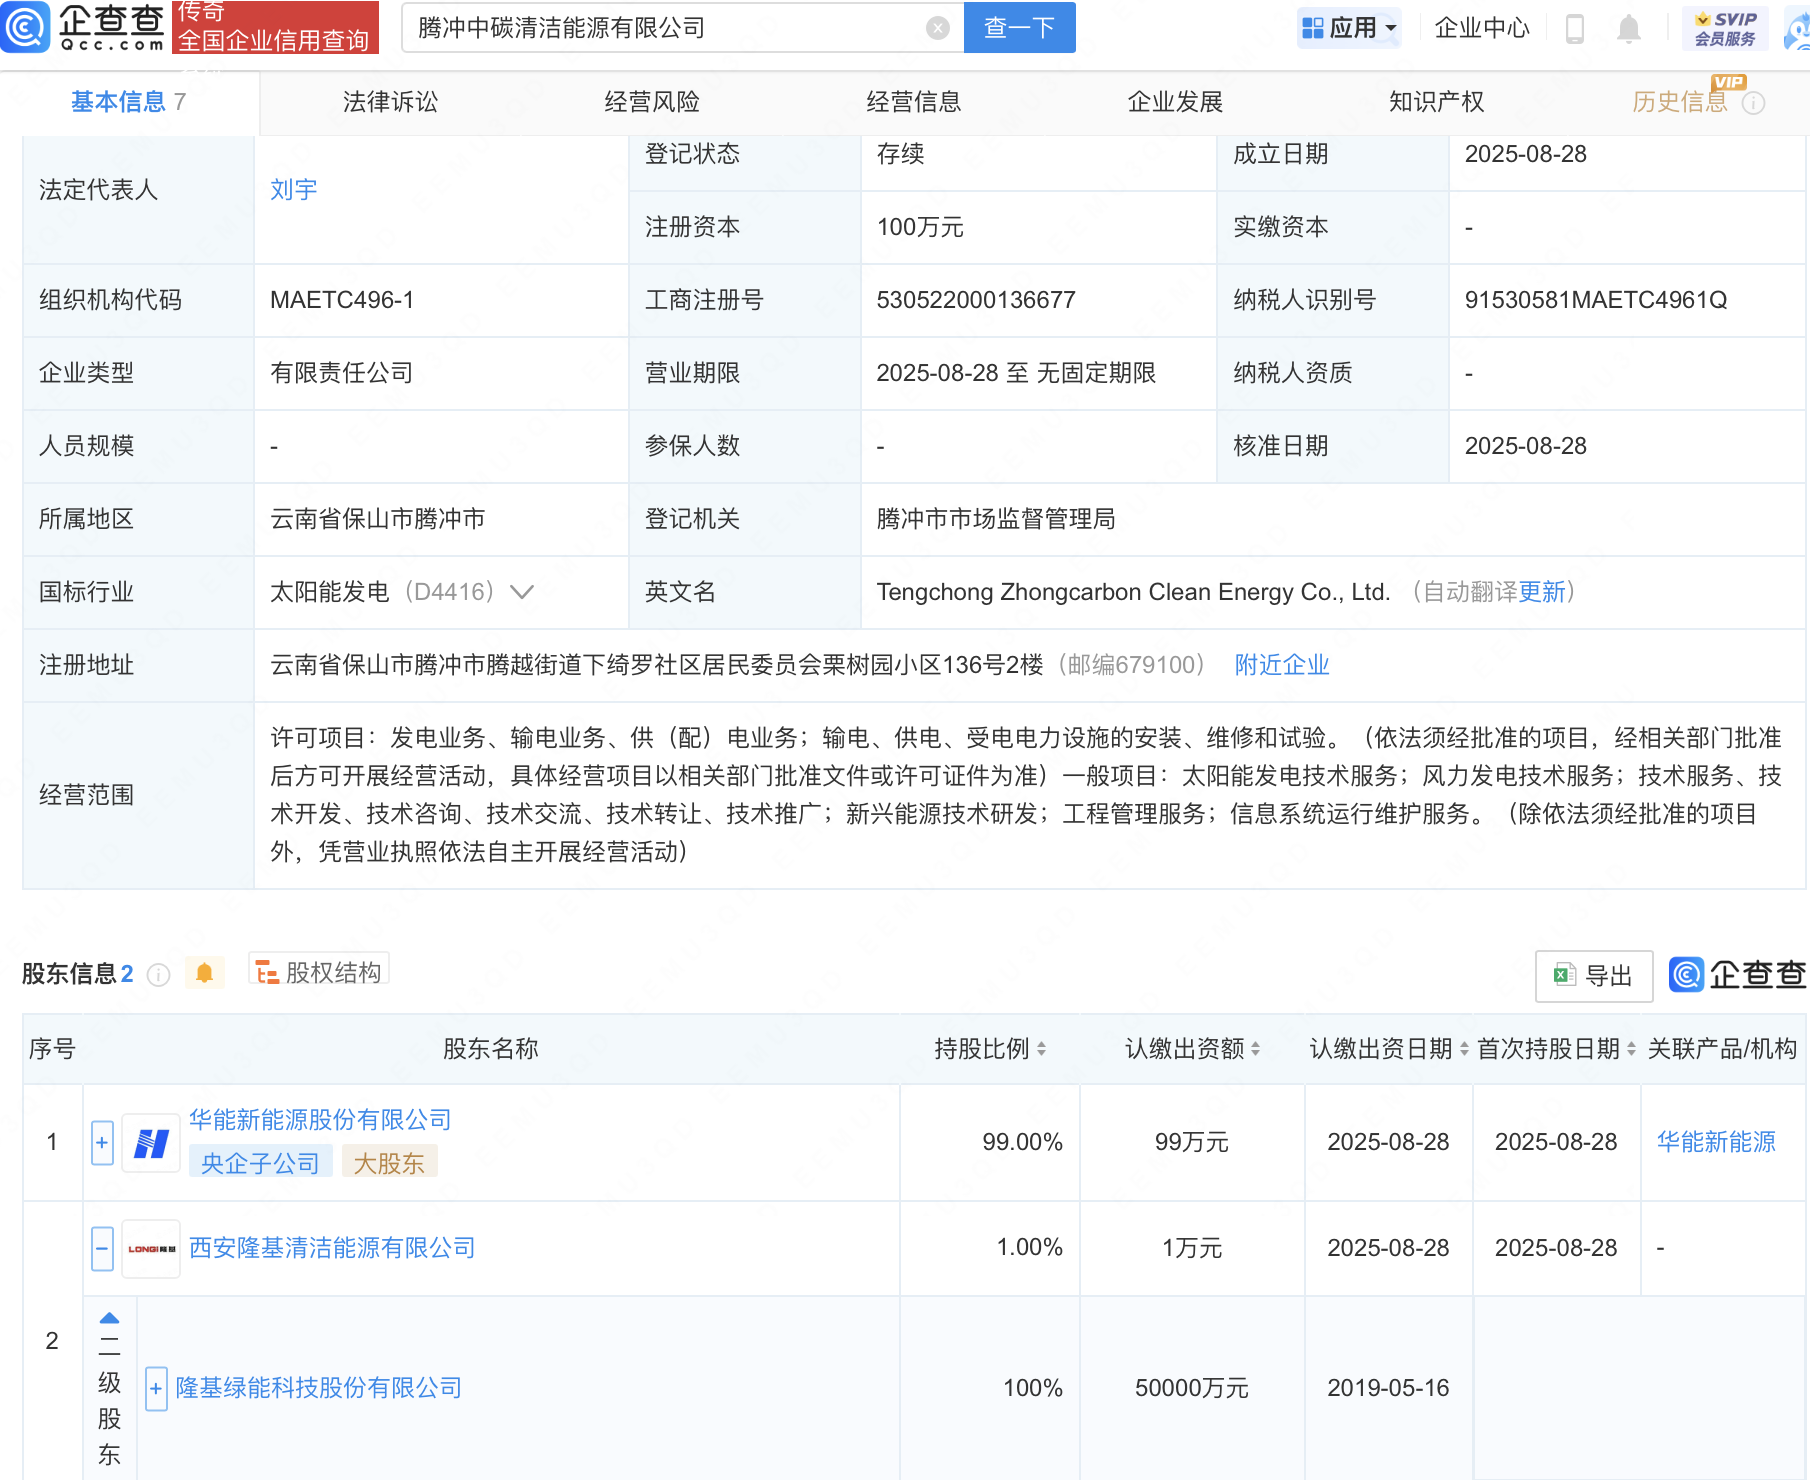Click the shareholder alert bell icon
The width and height of the screenshot is (1810, 1480).
204,973
